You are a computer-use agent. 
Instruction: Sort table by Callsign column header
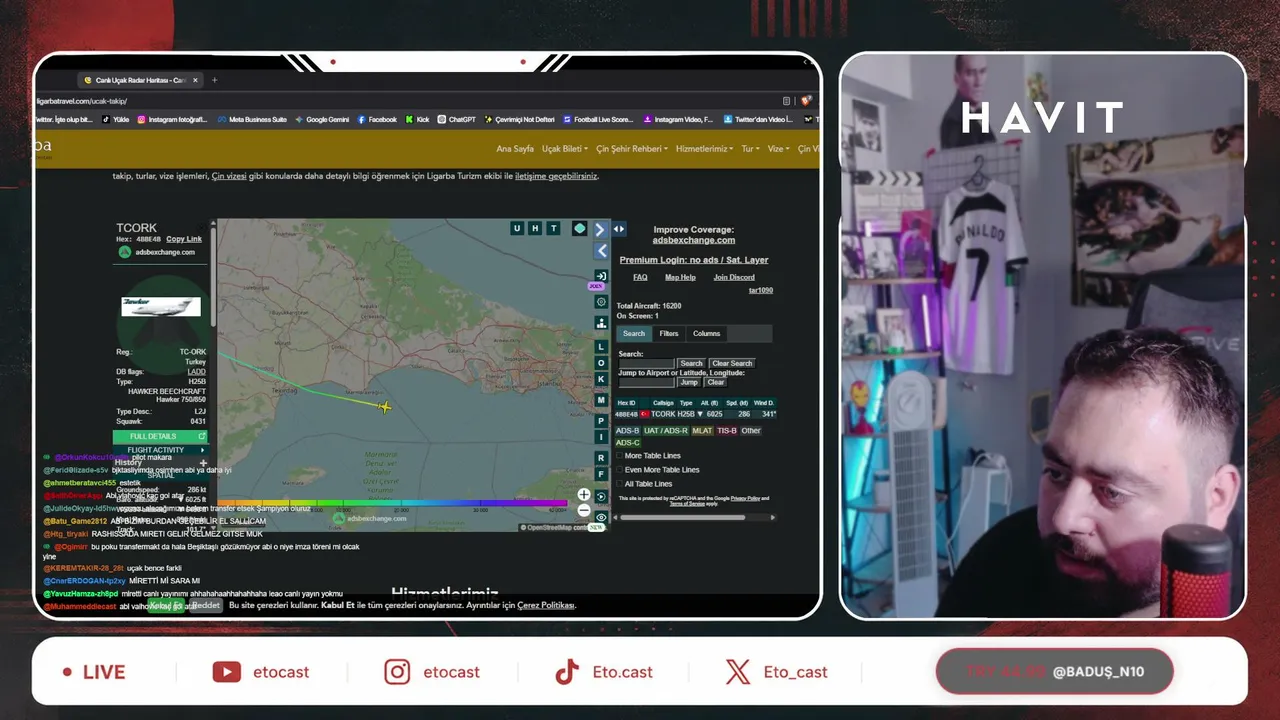(663, 403)
